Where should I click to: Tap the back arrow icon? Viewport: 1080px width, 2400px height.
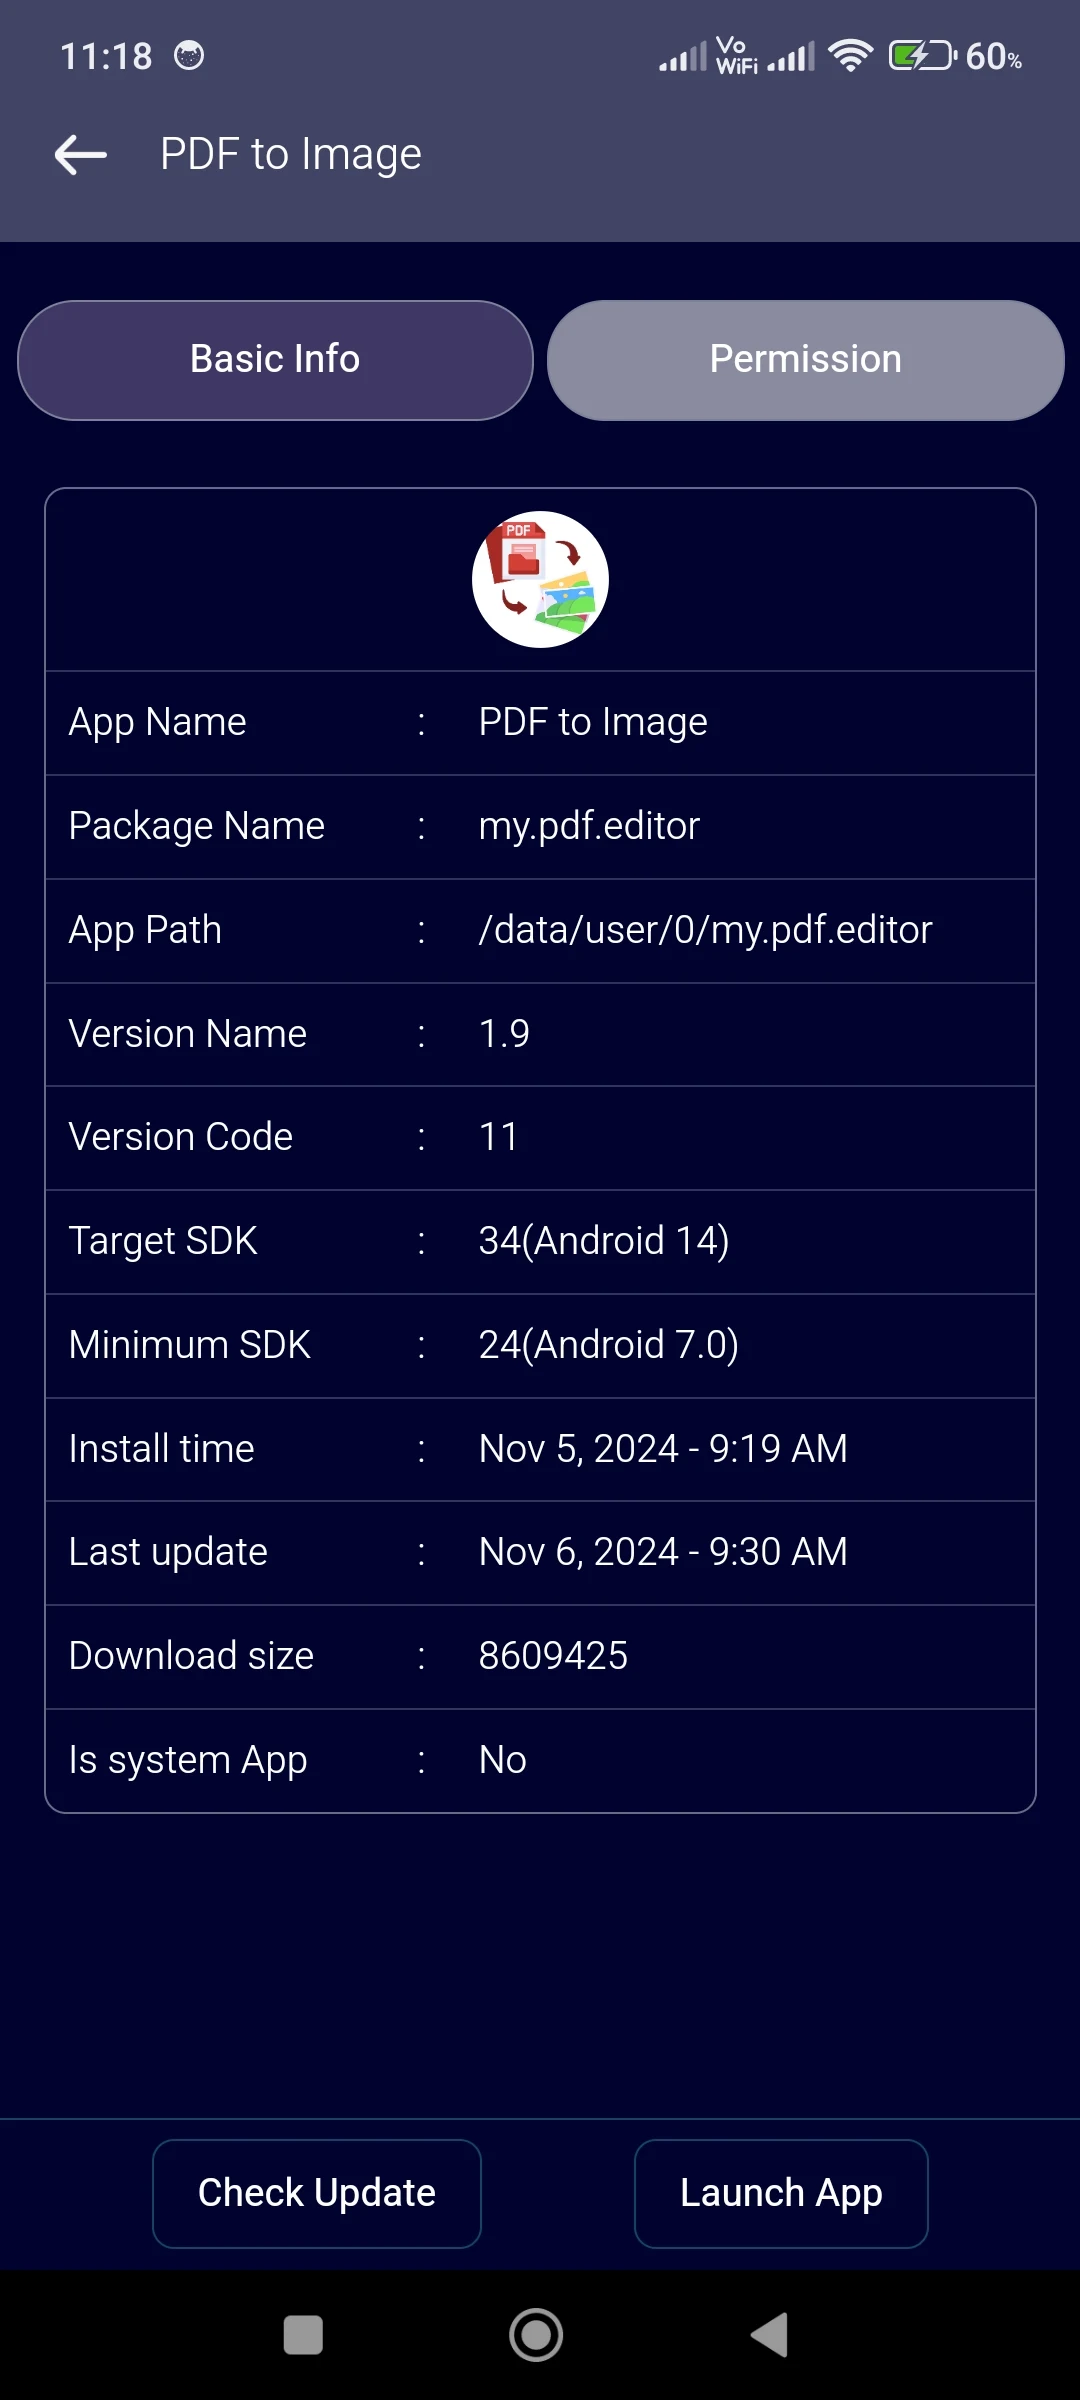pos(81,155)
